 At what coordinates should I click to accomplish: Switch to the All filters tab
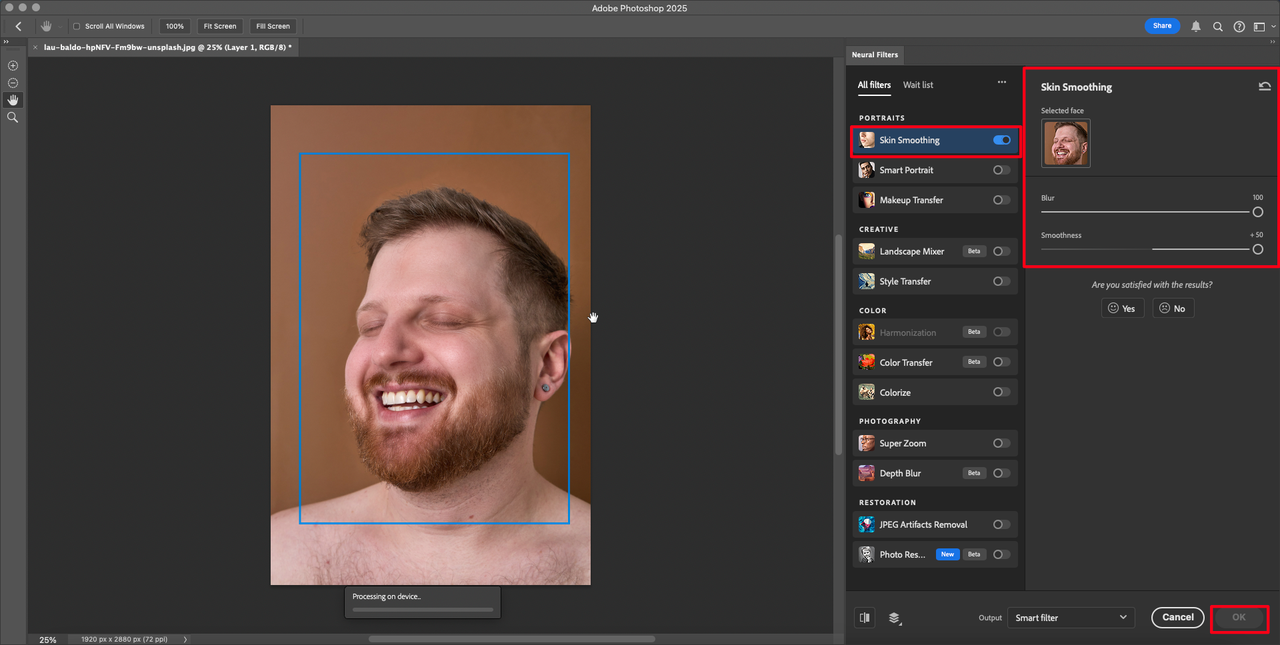point(874,85)
